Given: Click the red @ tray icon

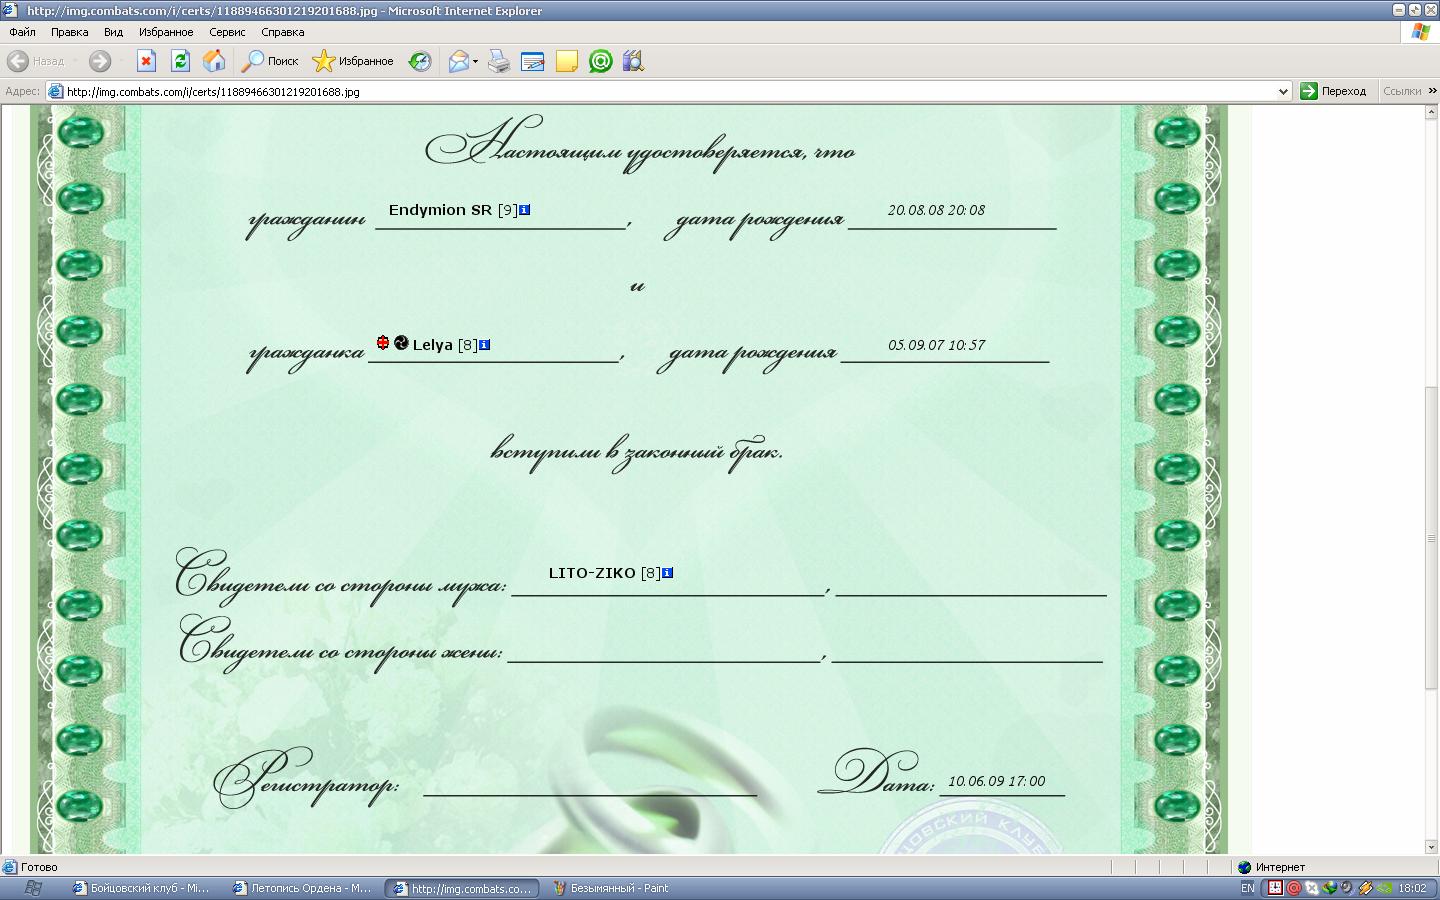Looking at the screenshot, I should click(1294, 888).
